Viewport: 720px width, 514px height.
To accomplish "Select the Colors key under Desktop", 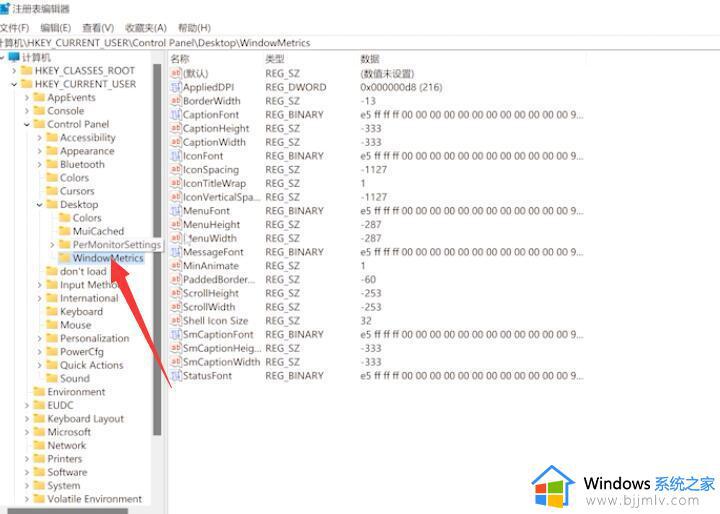I will 87,218.
